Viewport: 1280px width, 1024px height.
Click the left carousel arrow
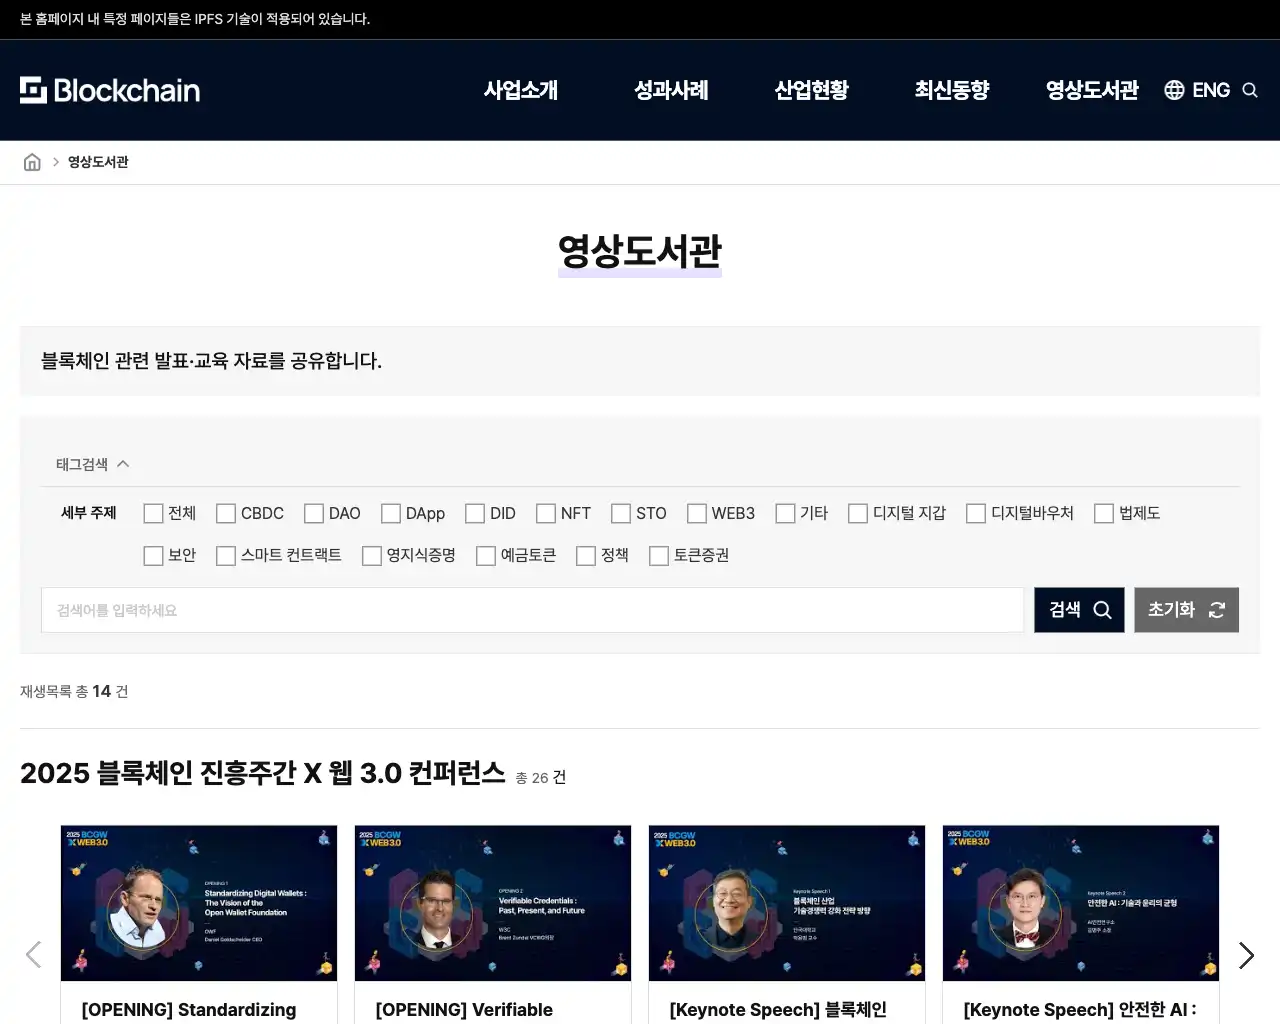(x=33, y=955)
